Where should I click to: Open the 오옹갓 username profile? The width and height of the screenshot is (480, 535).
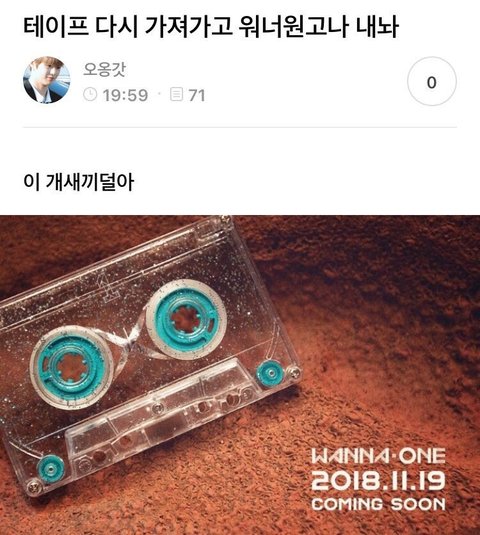104,69
